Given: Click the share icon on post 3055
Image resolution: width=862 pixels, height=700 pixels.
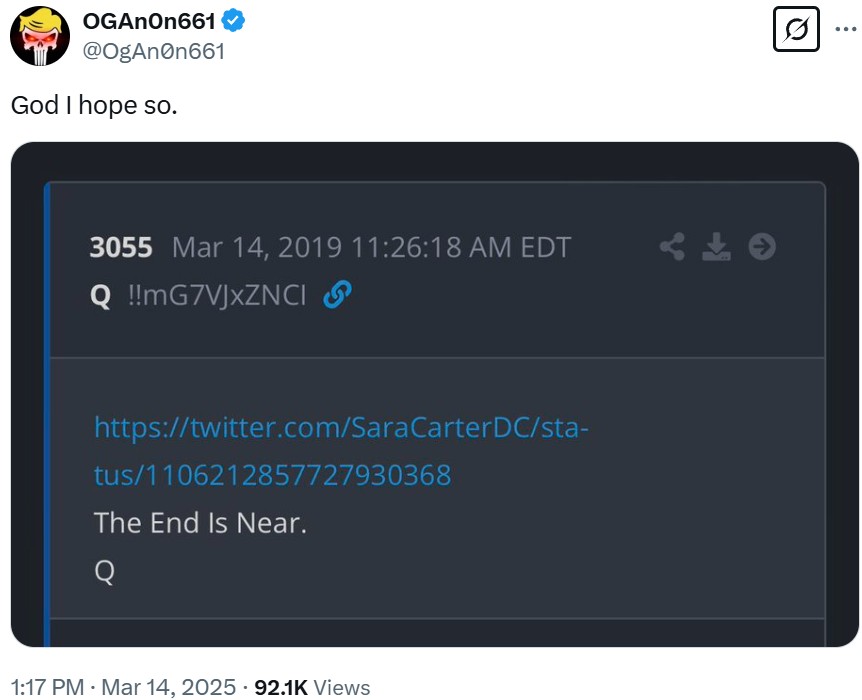Looking at the screenshot, I should point(672,246).
